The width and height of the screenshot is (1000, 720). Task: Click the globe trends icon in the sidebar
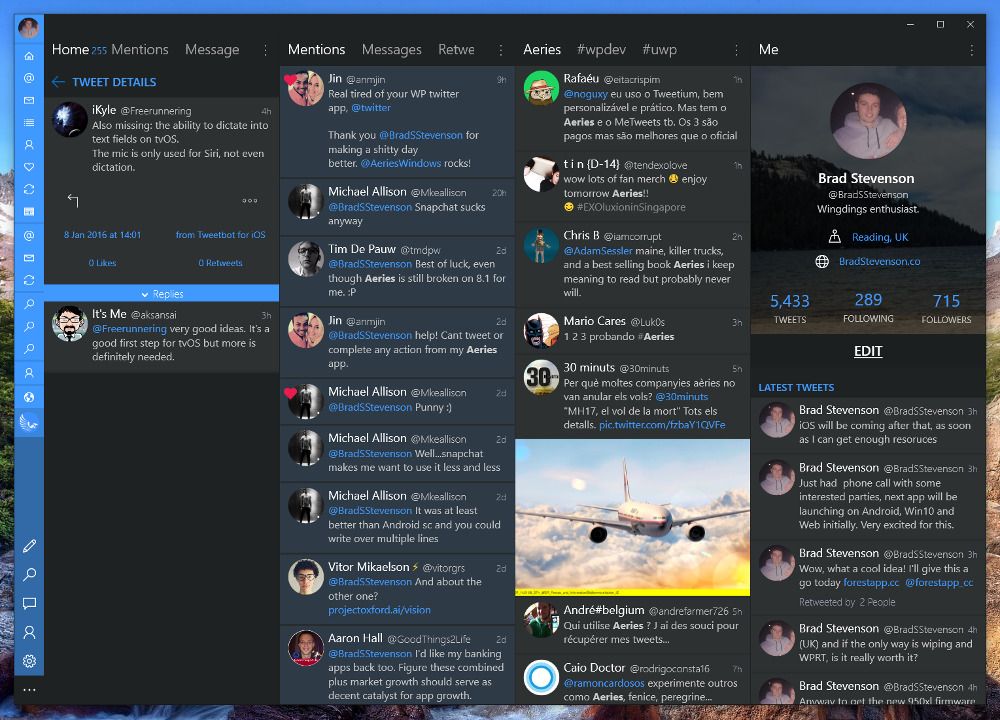29,398
